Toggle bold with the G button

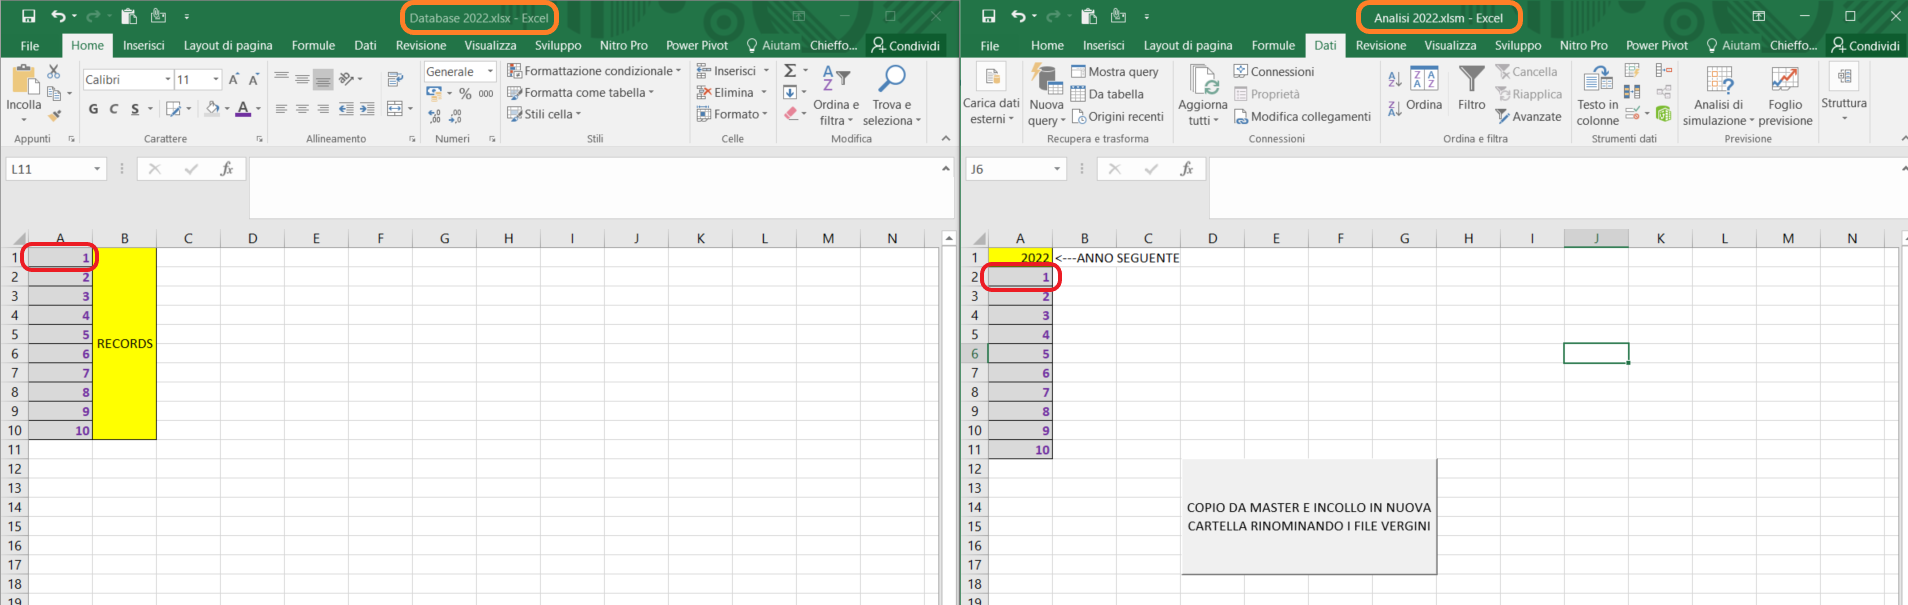(93, 109)
